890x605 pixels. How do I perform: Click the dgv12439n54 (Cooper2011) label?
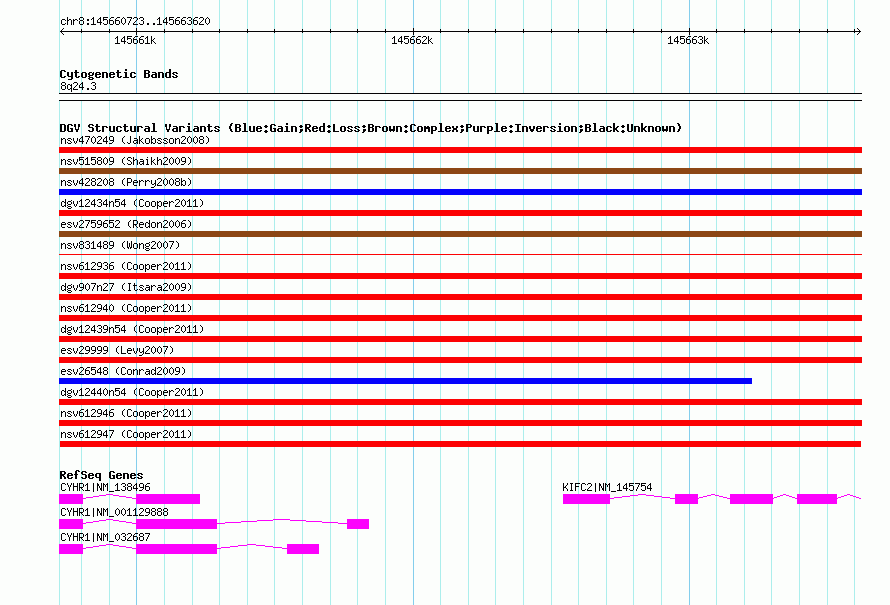(132, 329)
